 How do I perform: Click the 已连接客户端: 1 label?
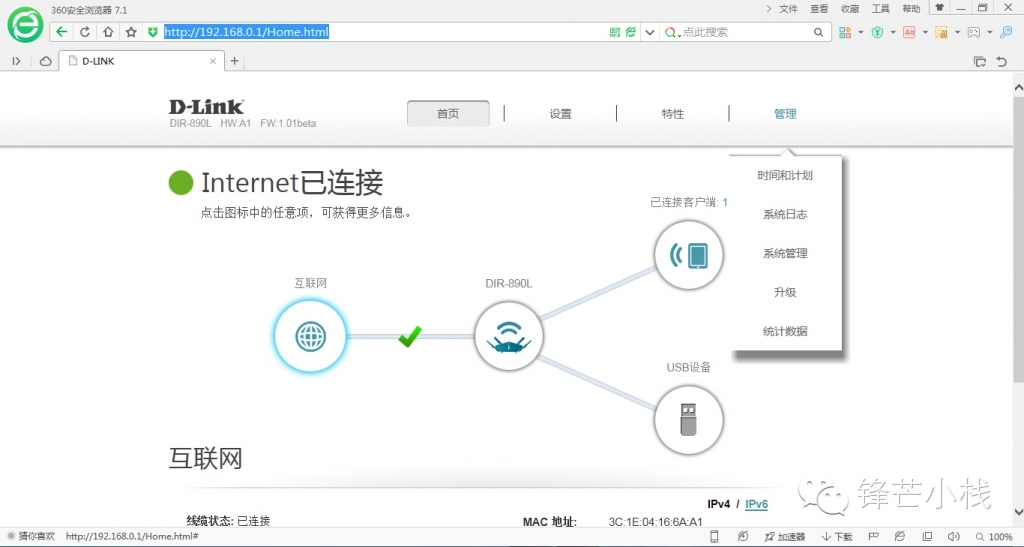[689, 202]
